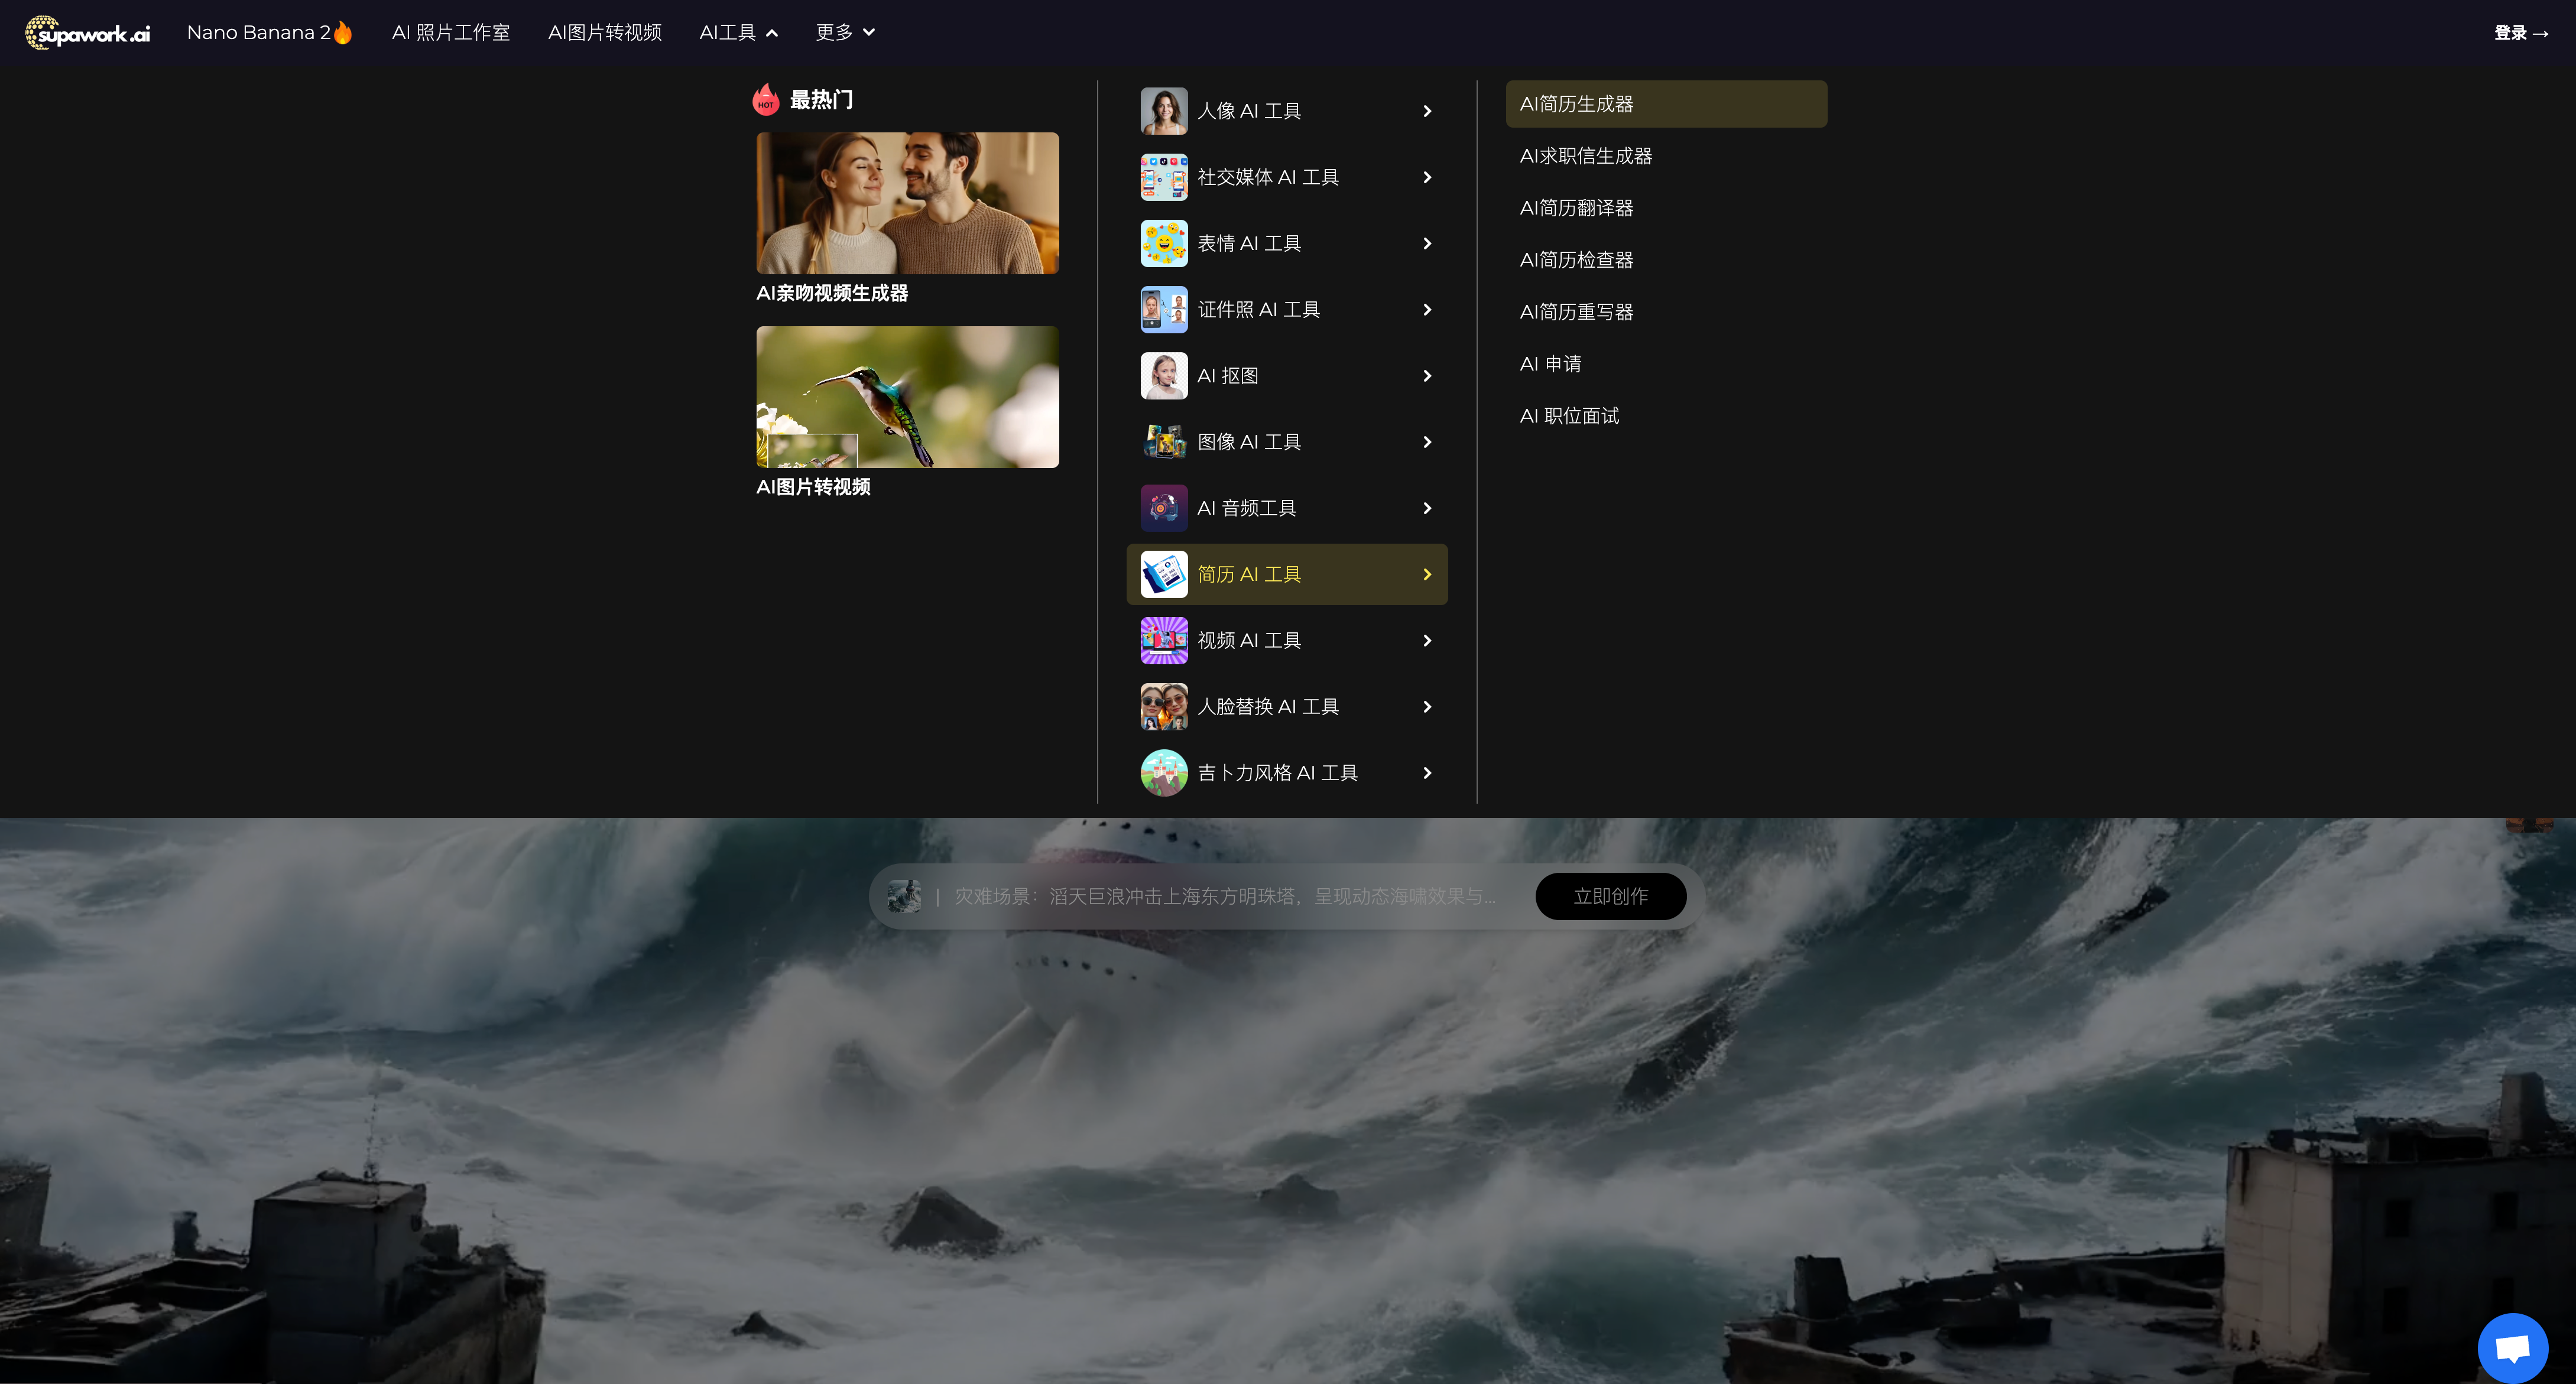Viewport: 2576px width, 1384px height.
Task: Click the 视频 AI 工具 icon
Action: click(x=1163, y=640)
